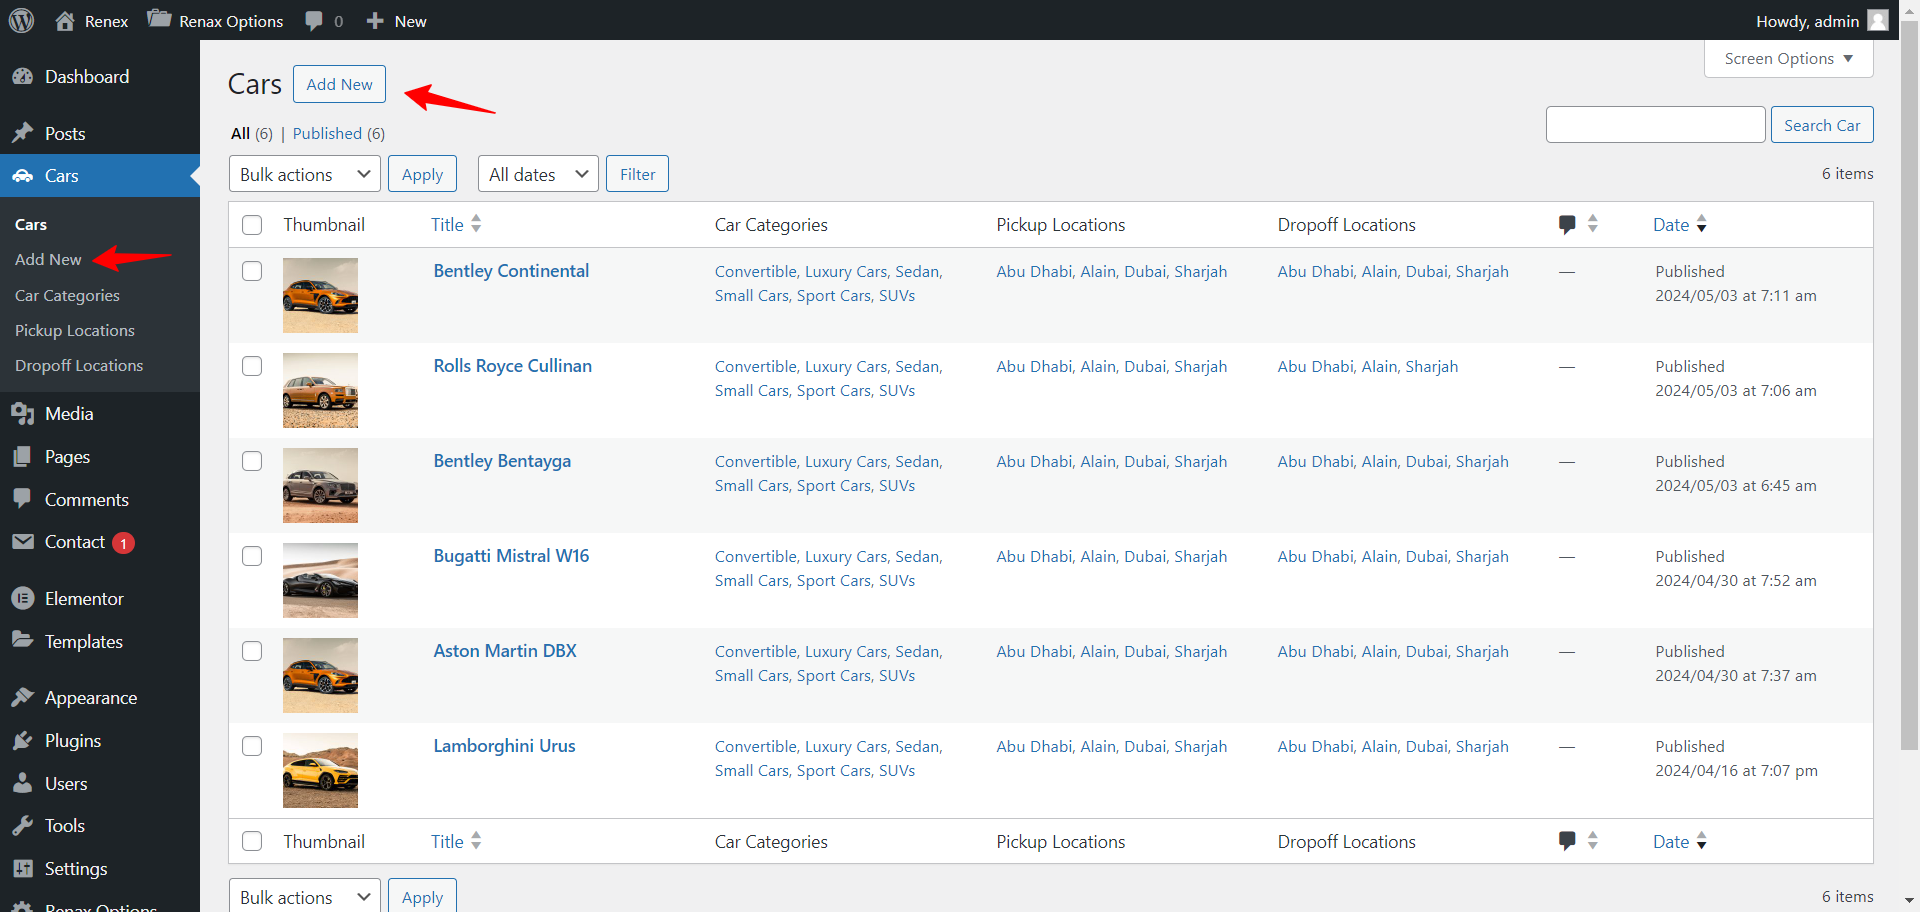Click the Dashboard gauge icon

pos(23,77)
